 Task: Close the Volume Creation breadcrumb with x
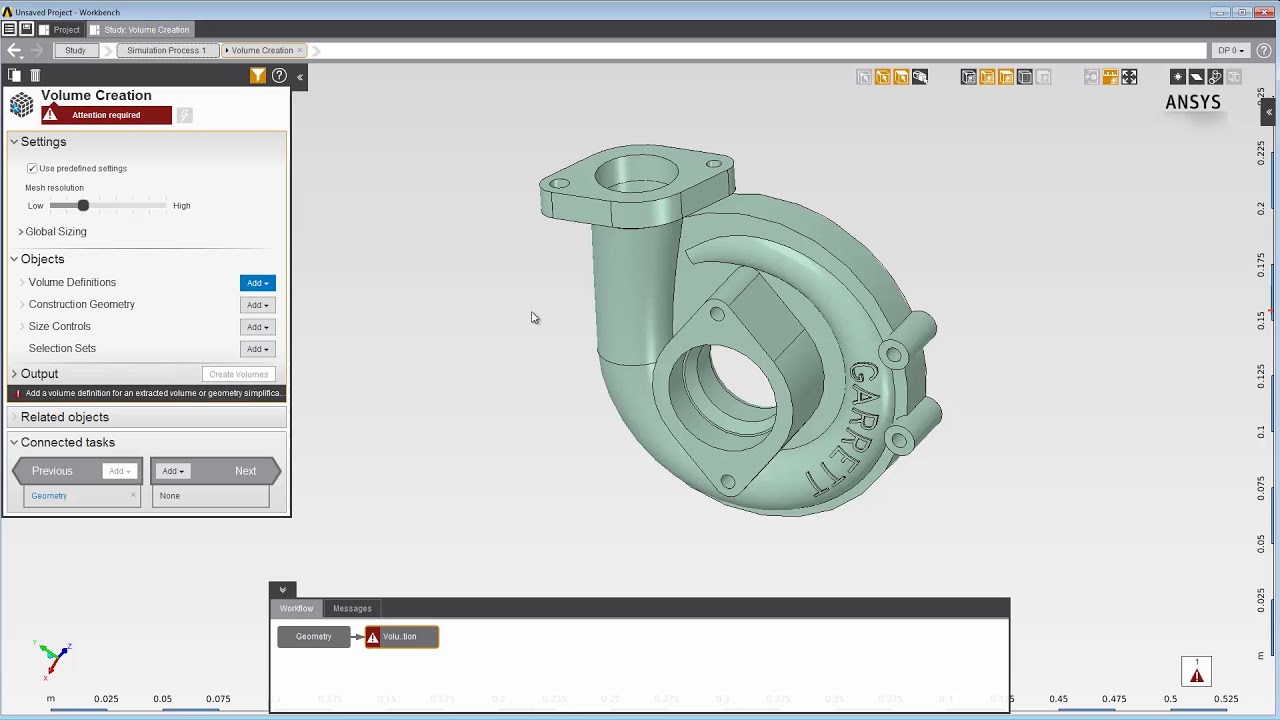click(301, 50)
